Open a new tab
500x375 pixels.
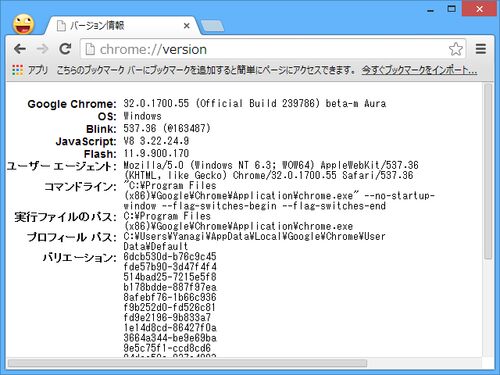click(x=212, y=26)
